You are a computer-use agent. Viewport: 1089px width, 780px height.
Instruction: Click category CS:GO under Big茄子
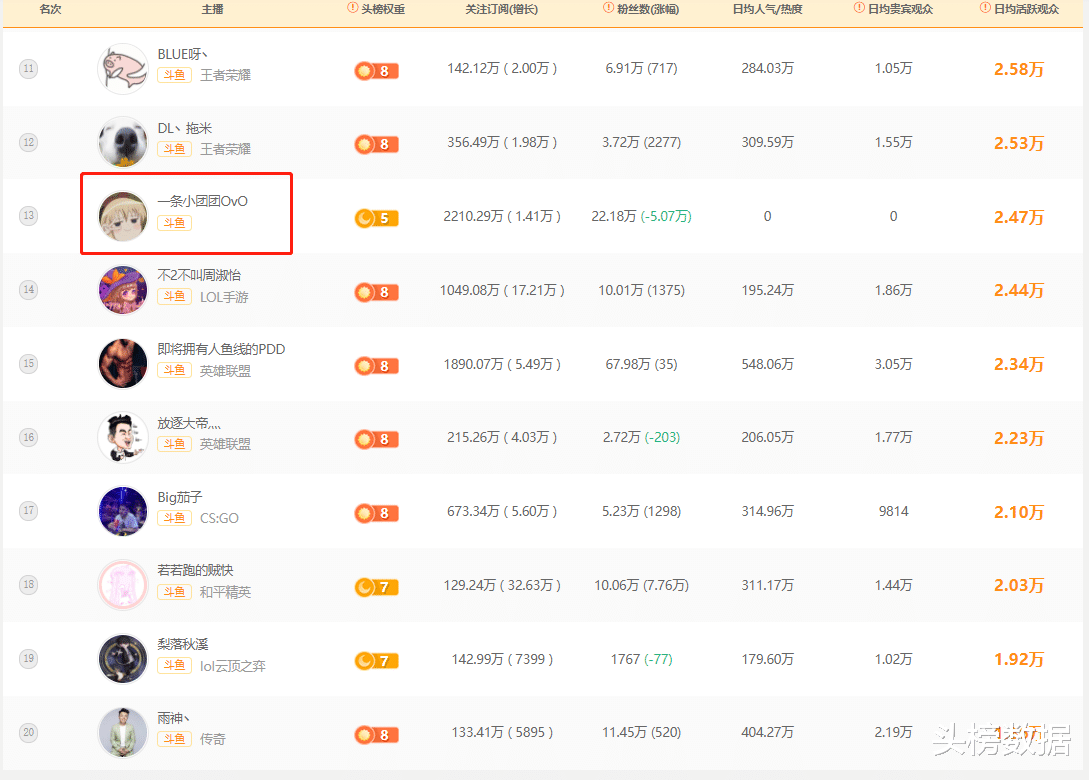(x=219, y=518)
